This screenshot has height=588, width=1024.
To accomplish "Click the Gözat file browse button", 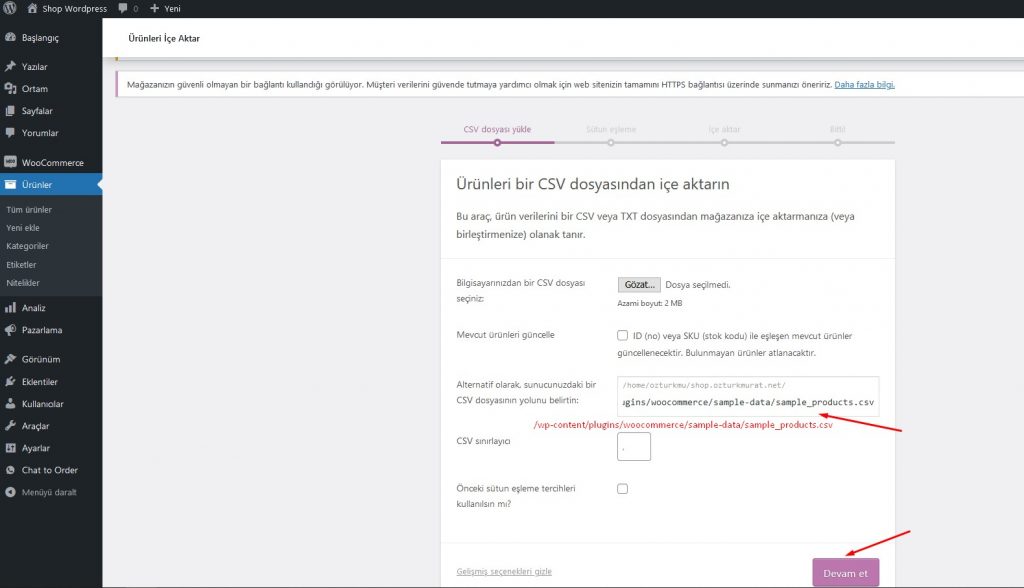I will tap(638, 285).
